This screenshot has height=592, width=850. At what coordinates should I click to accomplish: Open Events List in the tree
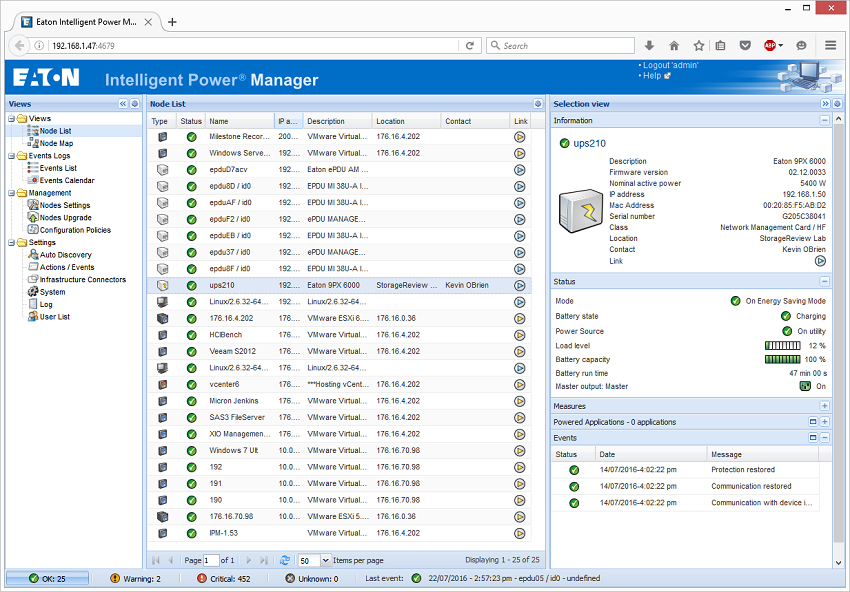[58, 168]
